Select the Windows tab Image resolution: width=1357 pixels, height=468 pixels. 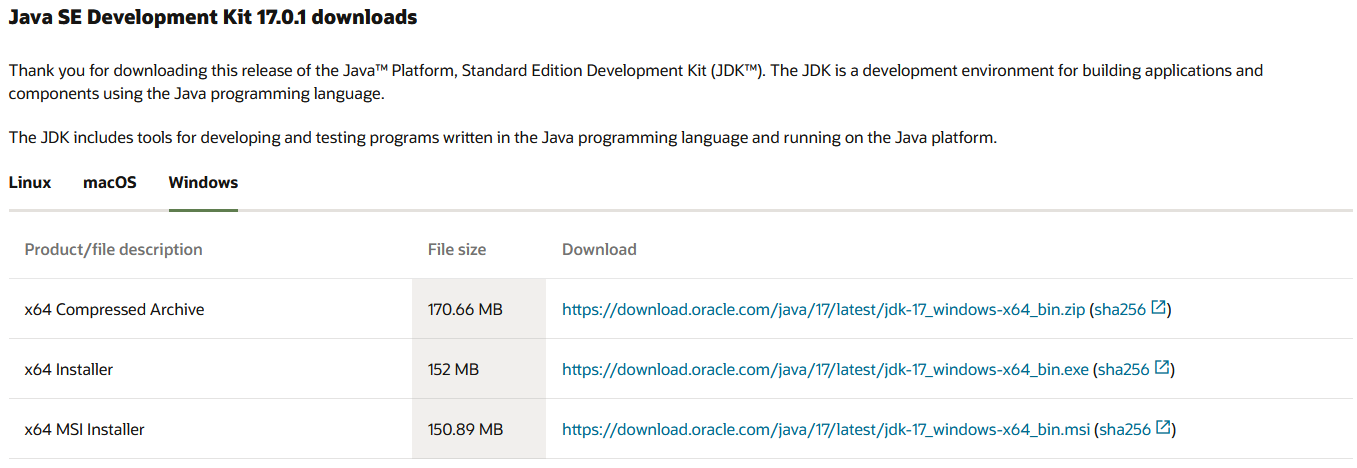pyautogui.click(x=203, y=183)
